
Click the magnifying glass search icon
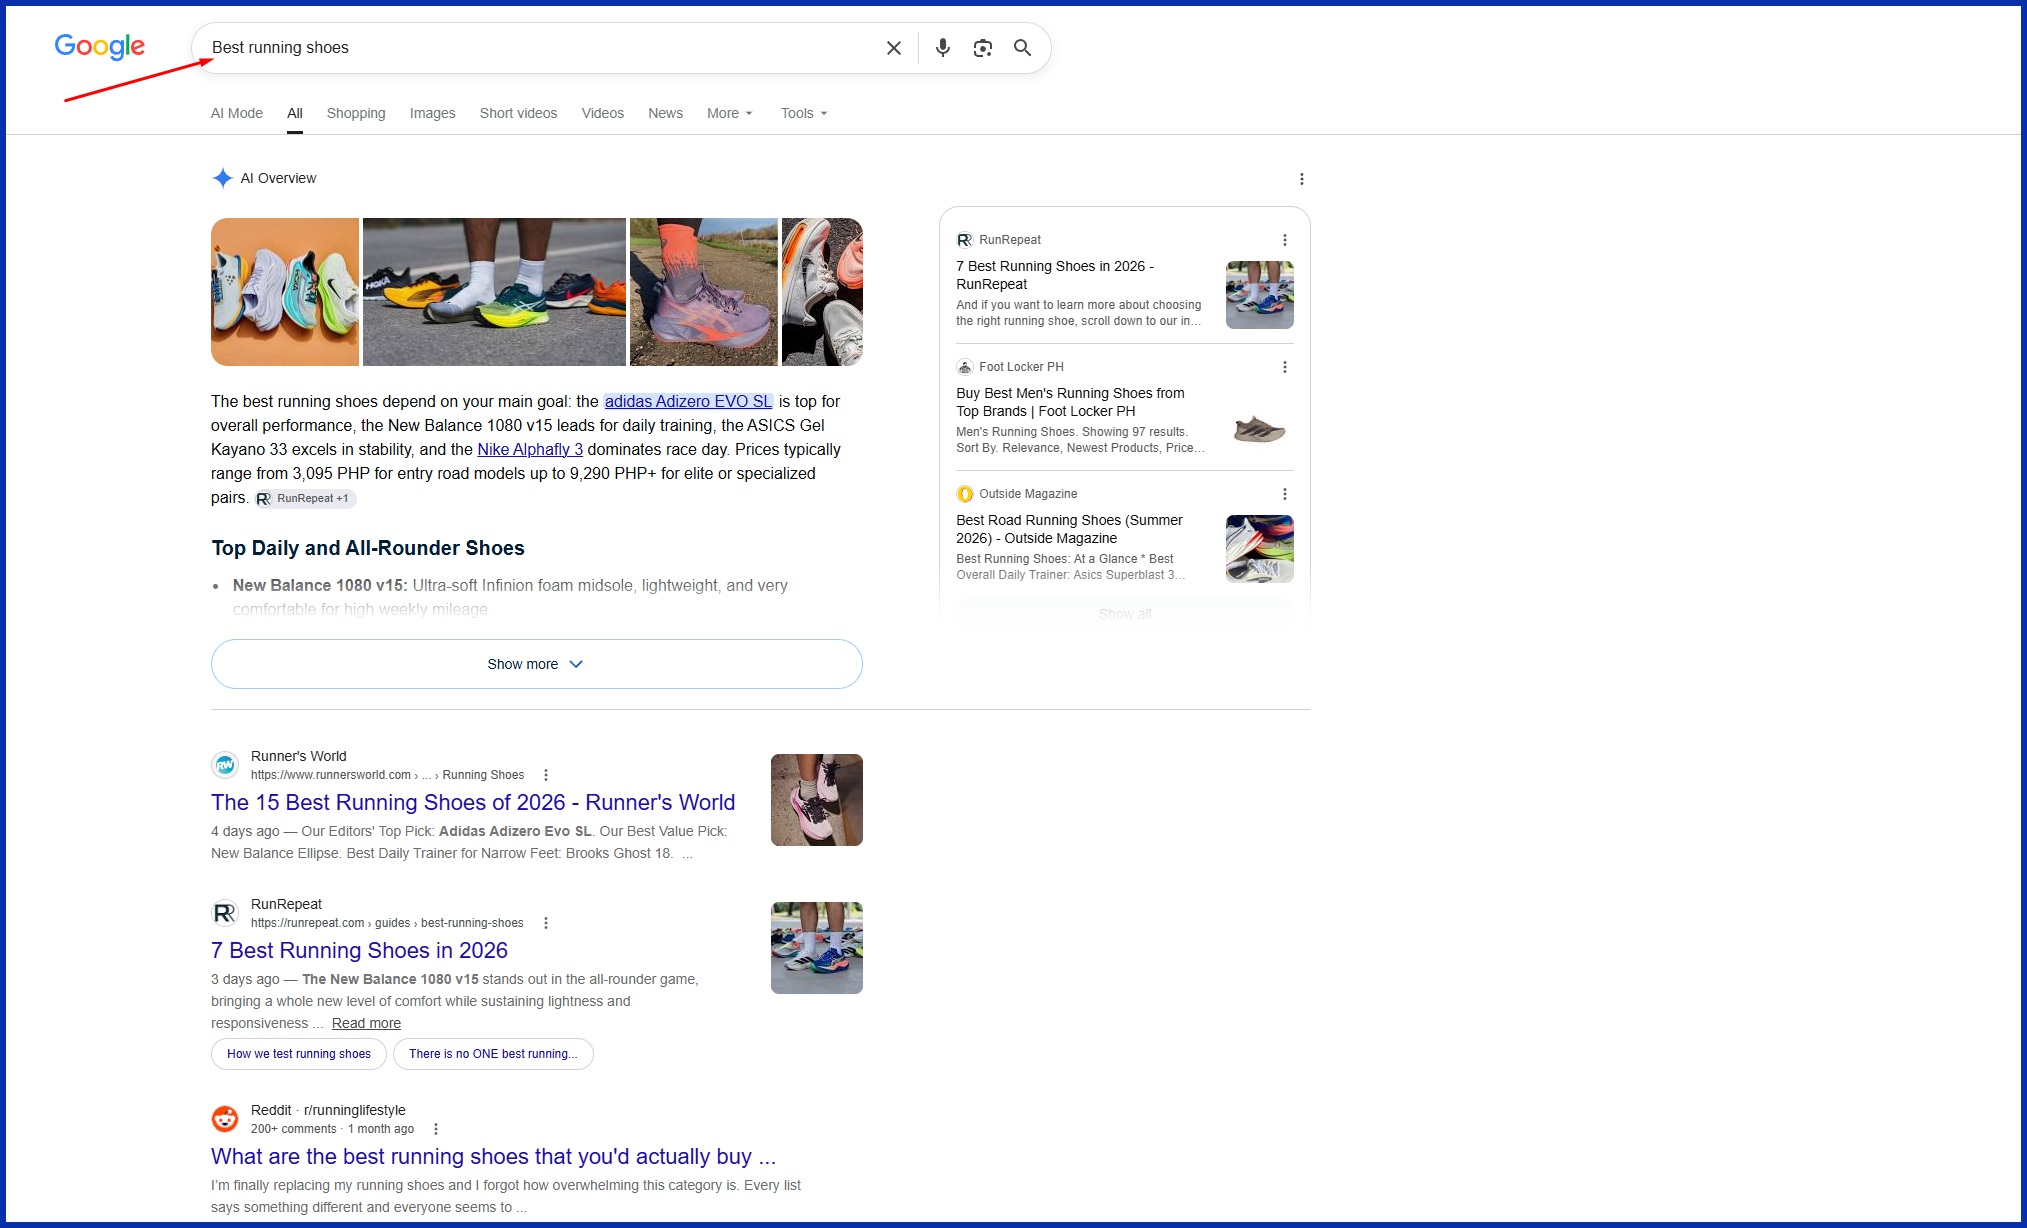pos(1022,48)
